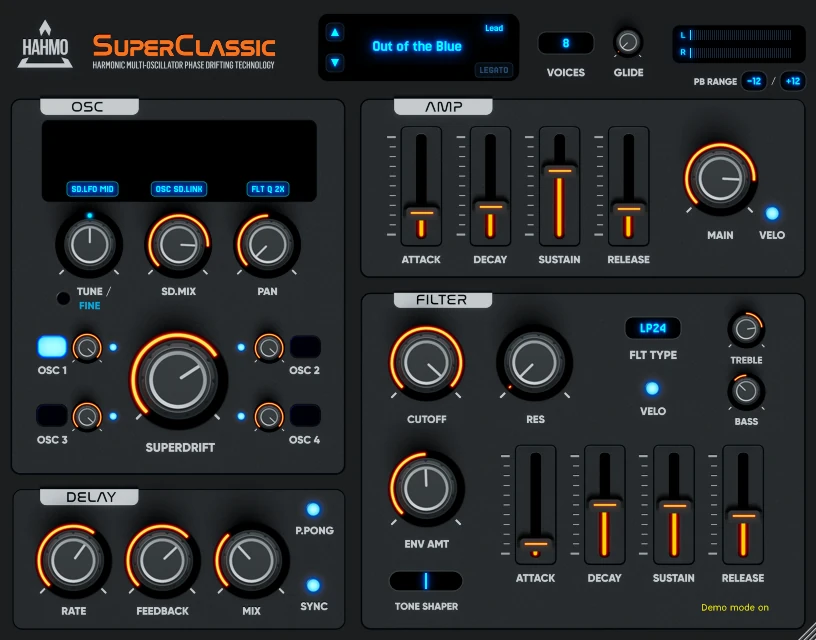Click the filter CUTOFF knob
The height and width of the screenshot is (640, 816).
(426, 363)
